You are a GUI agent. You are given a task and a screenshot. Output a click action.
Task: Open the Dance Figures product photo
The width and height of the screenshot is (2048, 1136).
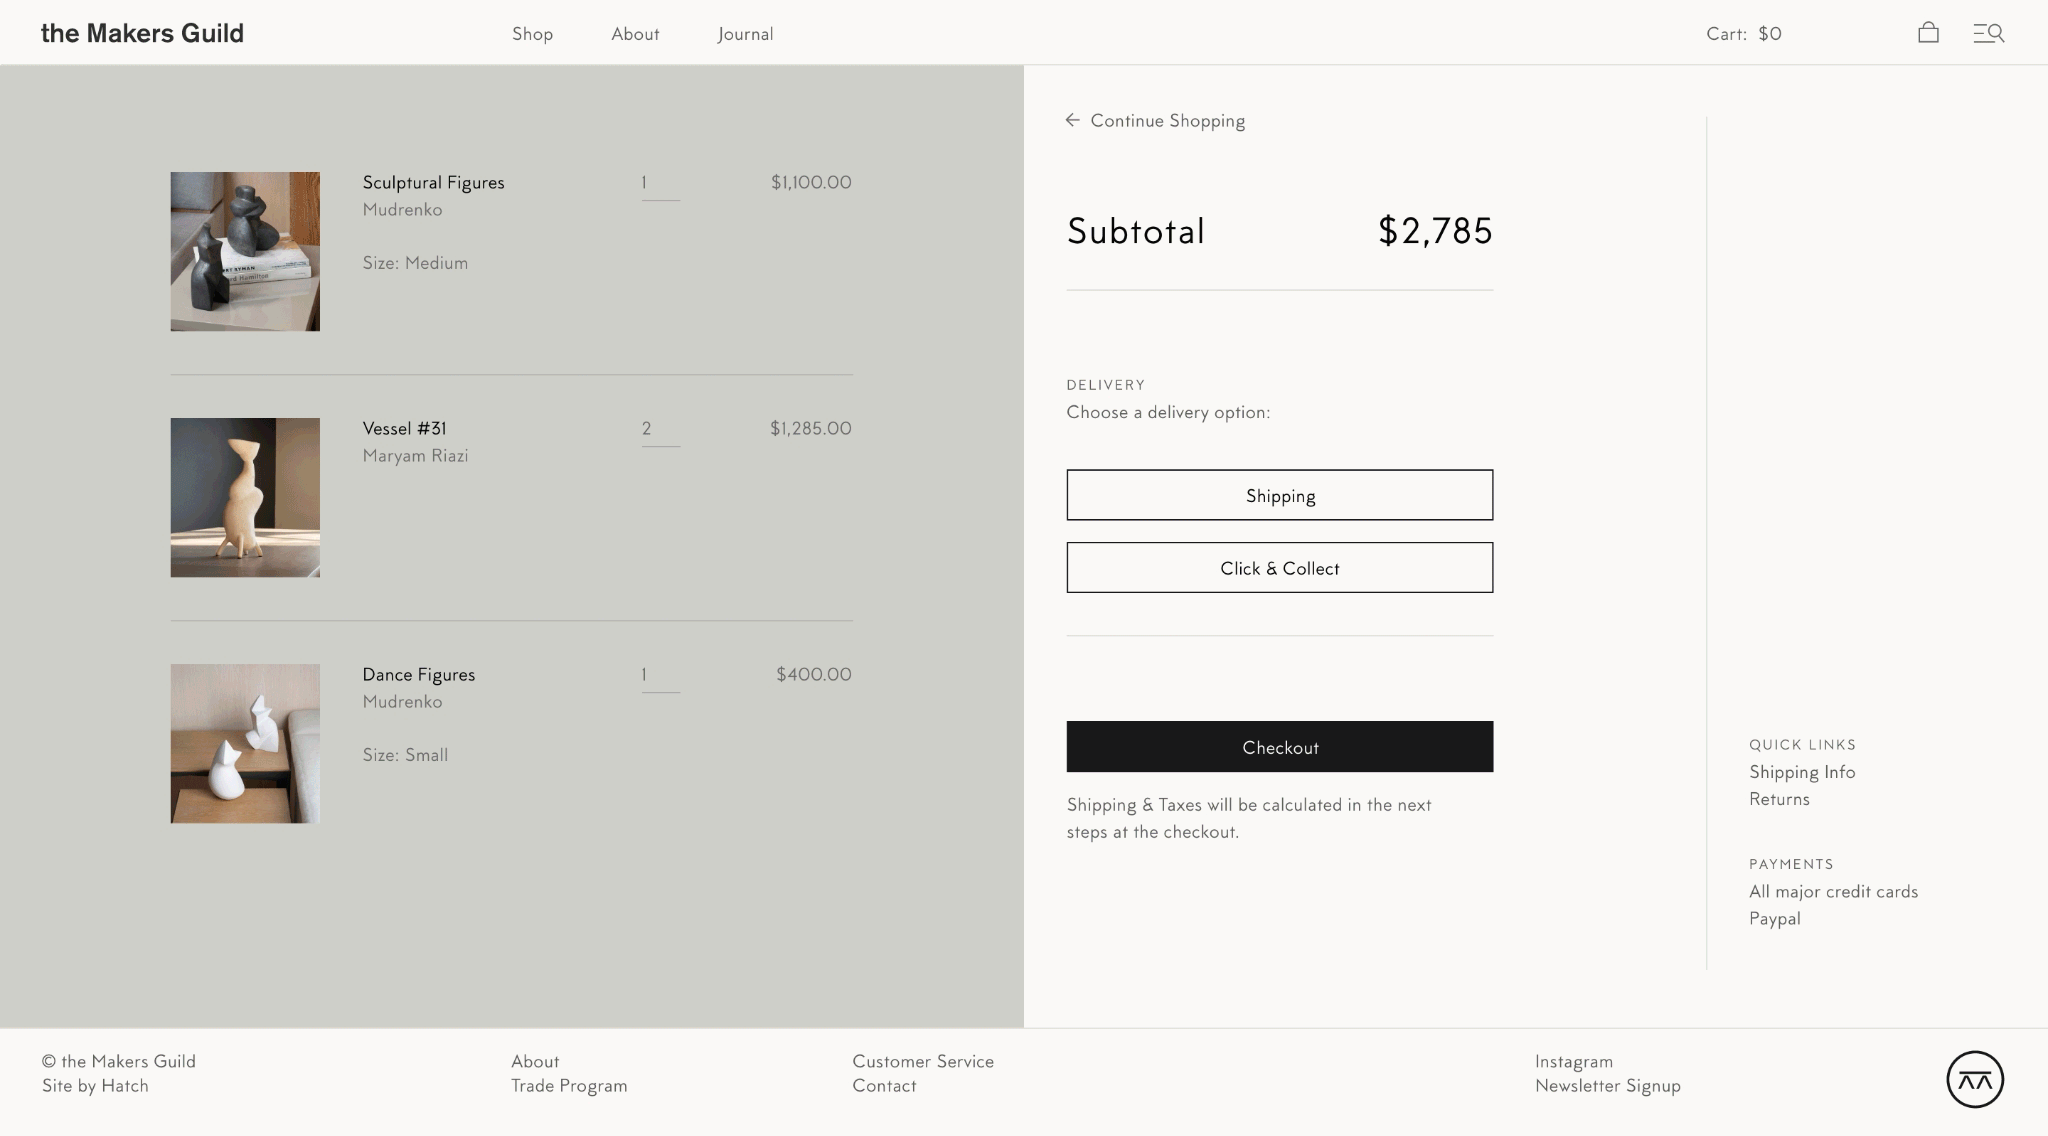tap(245, 743)
